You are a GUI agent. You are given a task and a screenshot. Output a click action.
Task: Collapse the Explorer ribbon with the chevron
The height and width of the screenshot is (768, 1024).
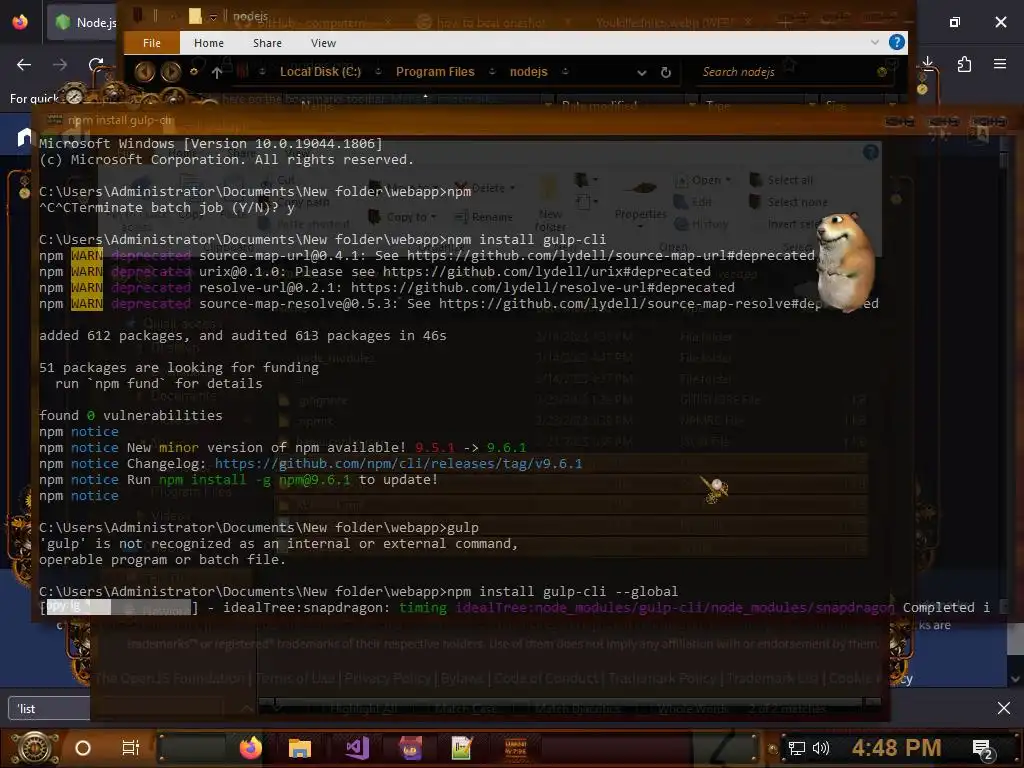(874, 42)
